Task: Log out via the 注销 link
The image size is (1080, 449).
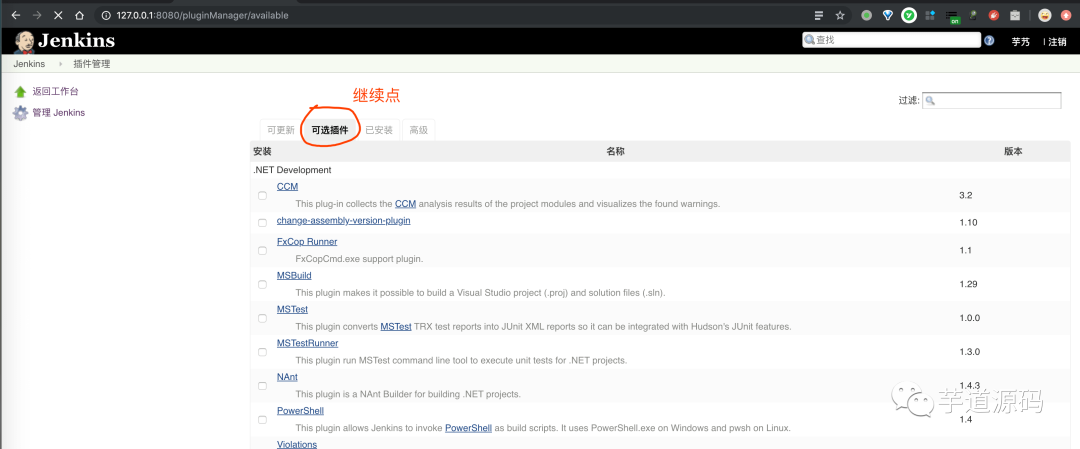Action: click(1055, 42)
